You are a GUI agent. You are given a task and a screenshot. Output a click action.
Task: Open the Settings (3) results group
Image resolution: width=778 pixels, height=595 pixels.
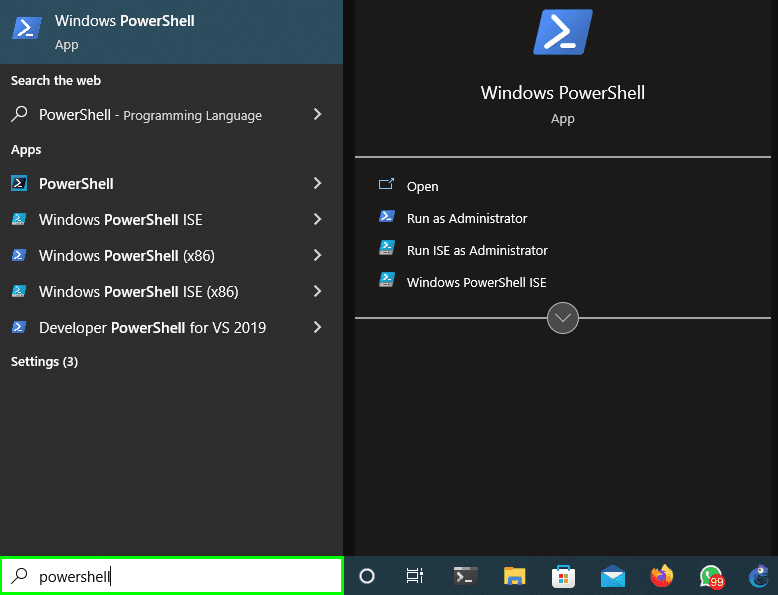click(x=44, y=361)
